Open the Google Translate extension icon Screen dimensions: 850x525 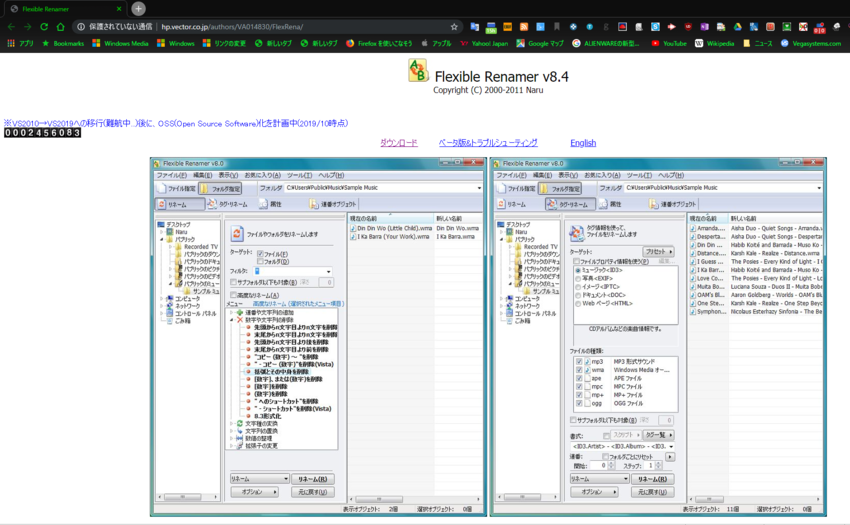[x=475, y=27]
